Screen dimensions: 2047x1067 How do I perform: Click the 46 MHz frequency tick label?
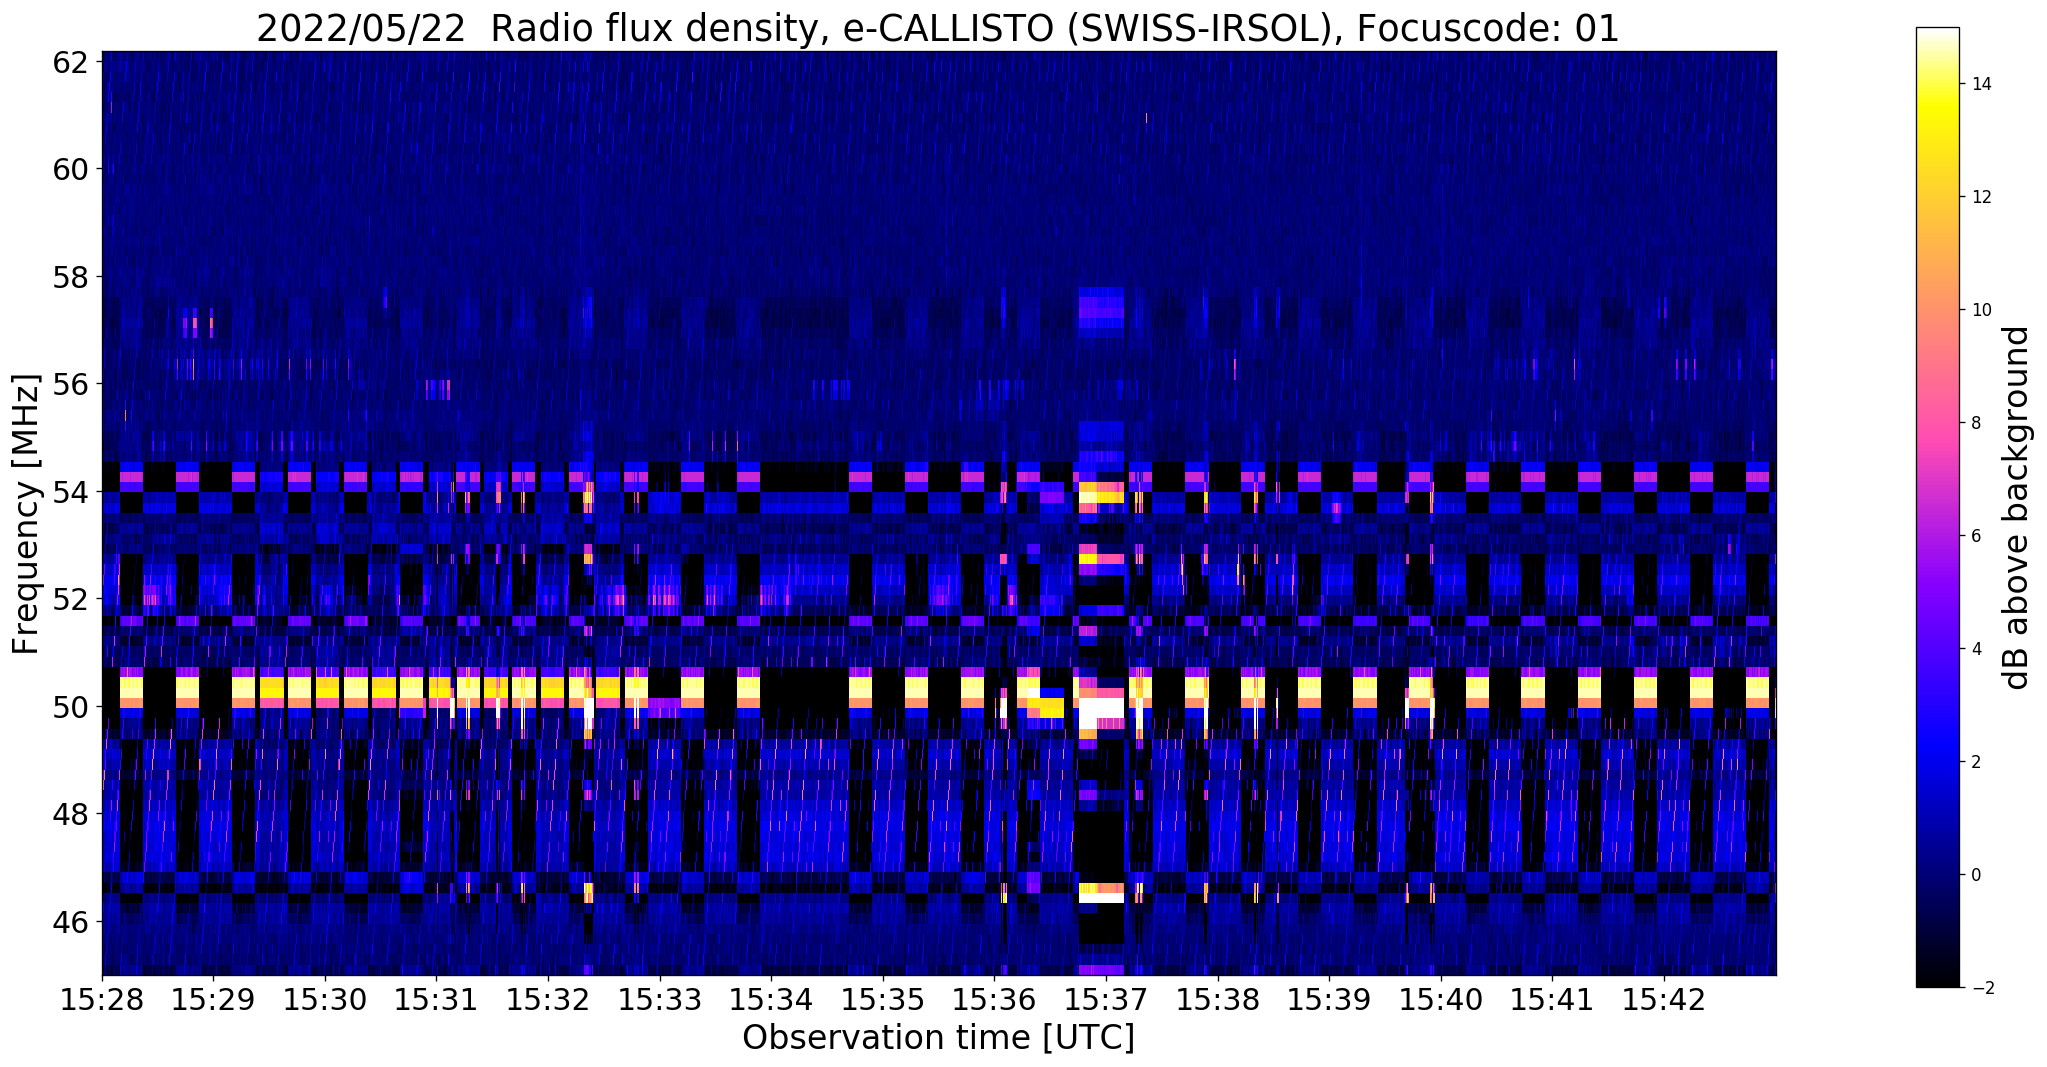point(71,922)
